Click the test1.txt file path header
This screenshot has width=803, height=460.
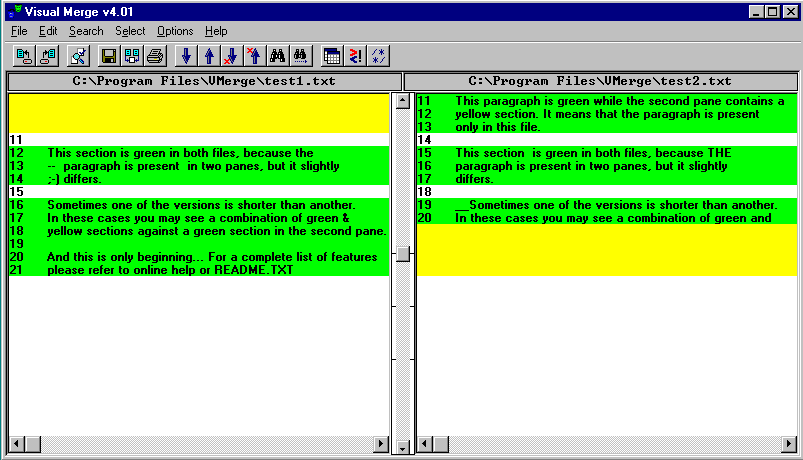point(204,81)
